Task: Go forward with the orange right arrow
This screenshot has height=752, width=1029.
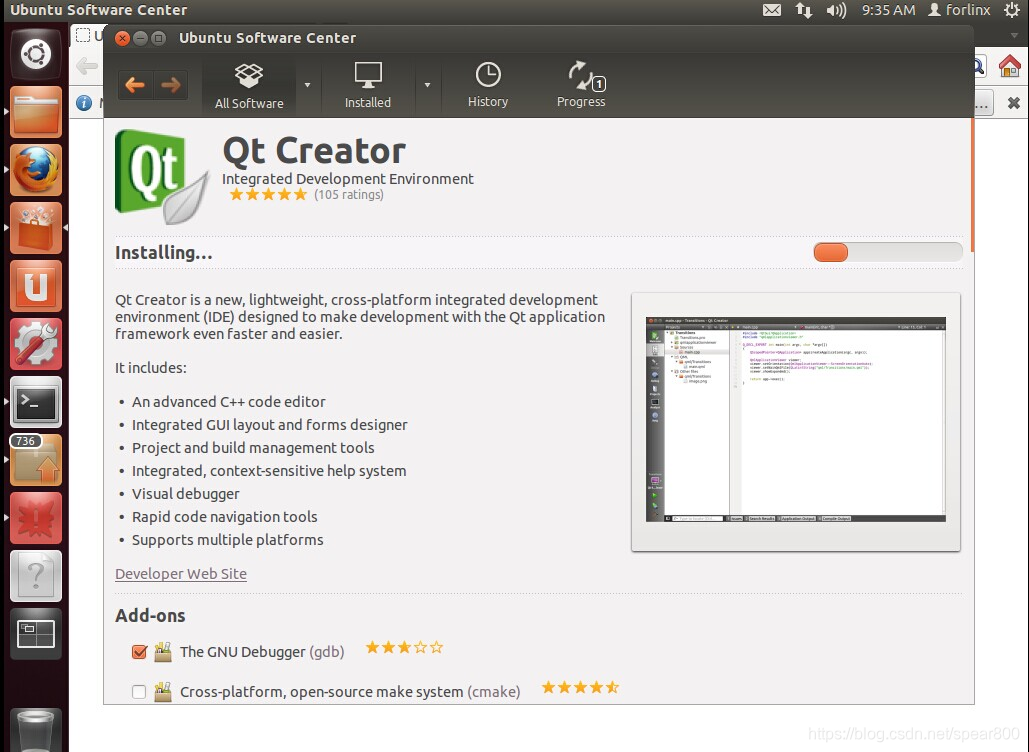Action: (171, 85)
